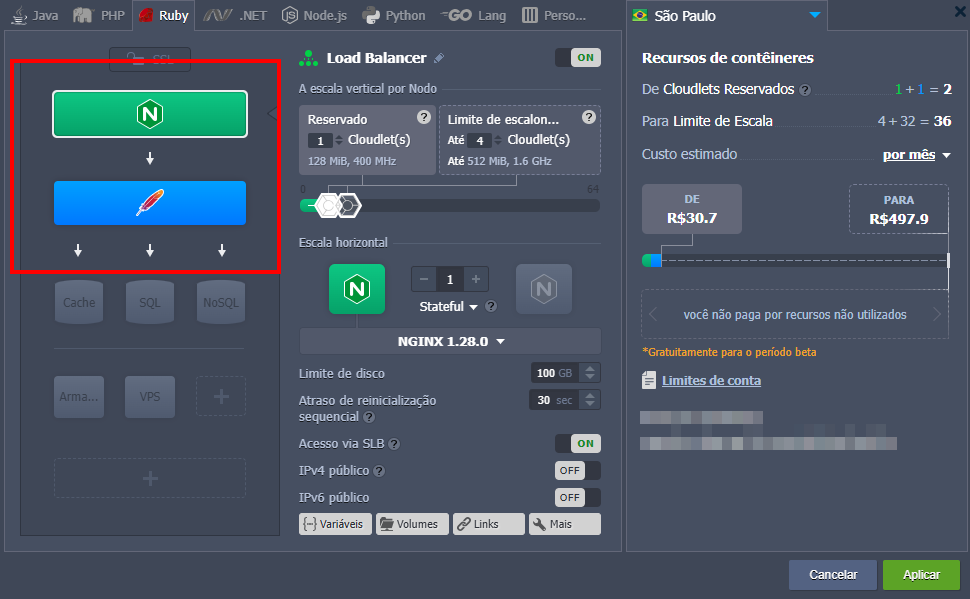This screenshot has height=599, width=970.
Task: Click the Load Balancer cluster icon
Action: pyautogui.click(x=308, y=58)
